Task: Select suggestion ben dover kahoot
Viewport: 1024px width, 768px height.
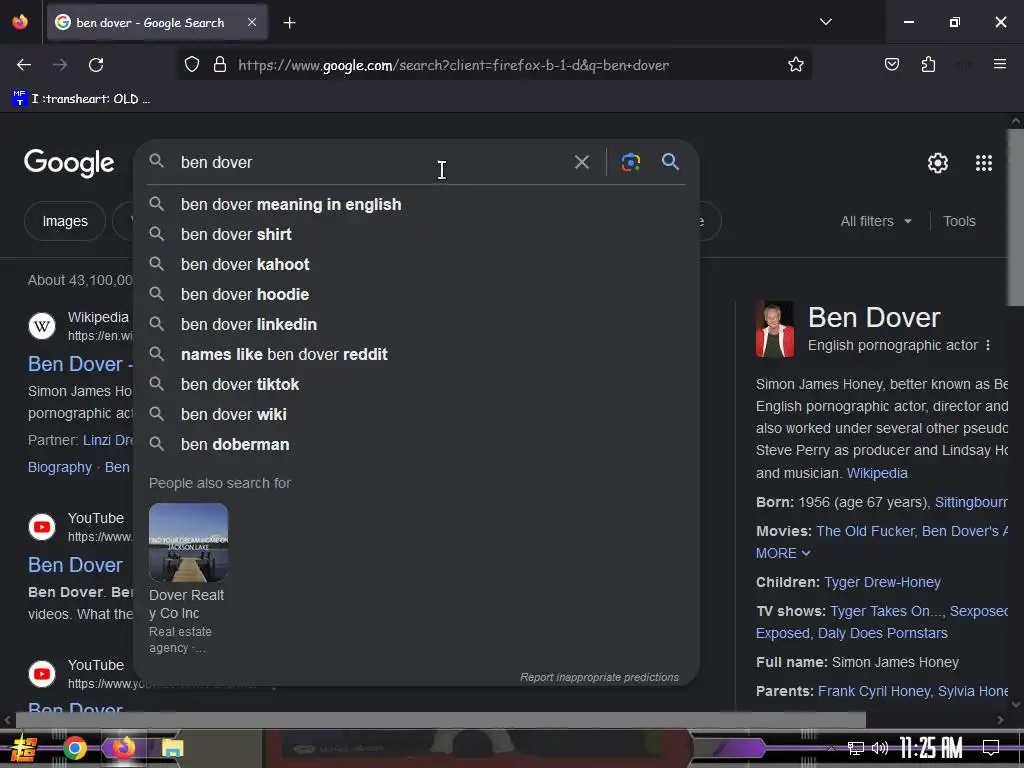Action: [417, 264]
